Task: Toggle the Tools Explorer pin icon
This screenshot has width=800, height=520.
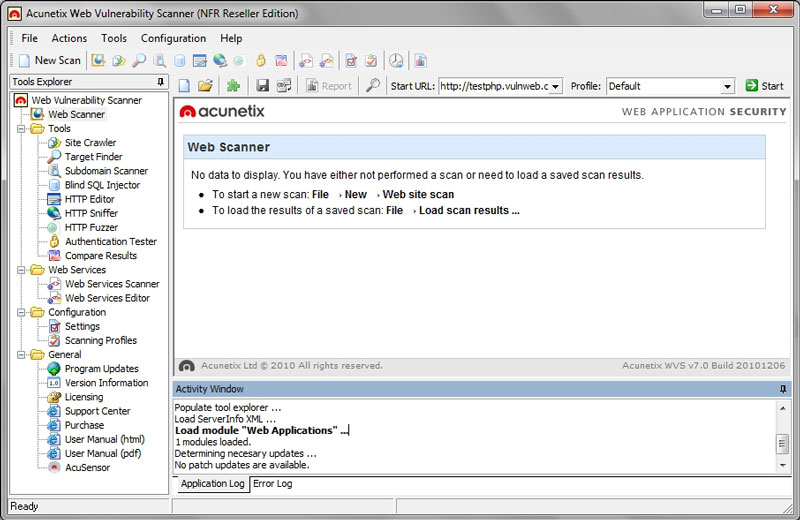Action: [x=161, y=82]
